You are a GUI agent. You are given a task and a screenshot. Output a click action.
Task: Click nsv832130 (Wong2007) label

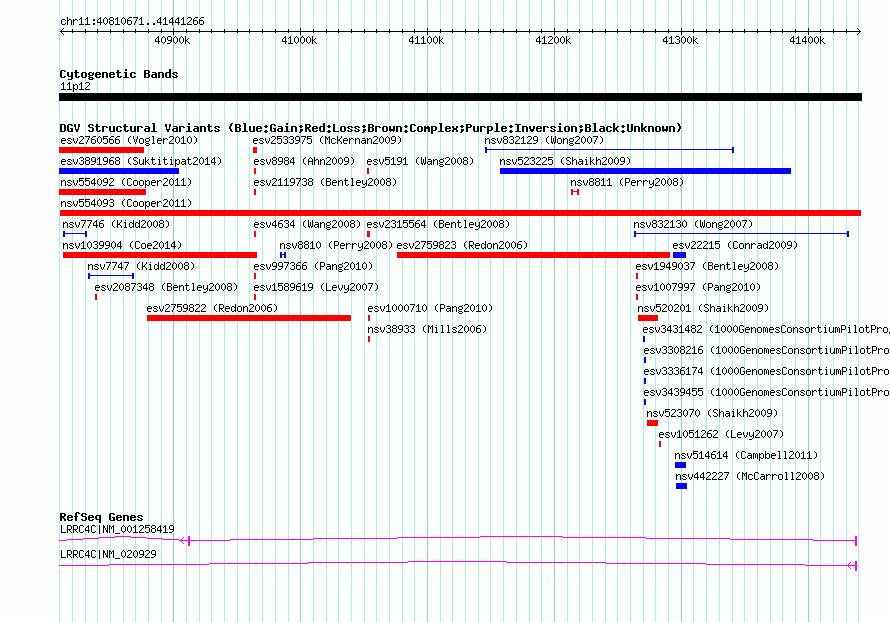coord(694,224)
